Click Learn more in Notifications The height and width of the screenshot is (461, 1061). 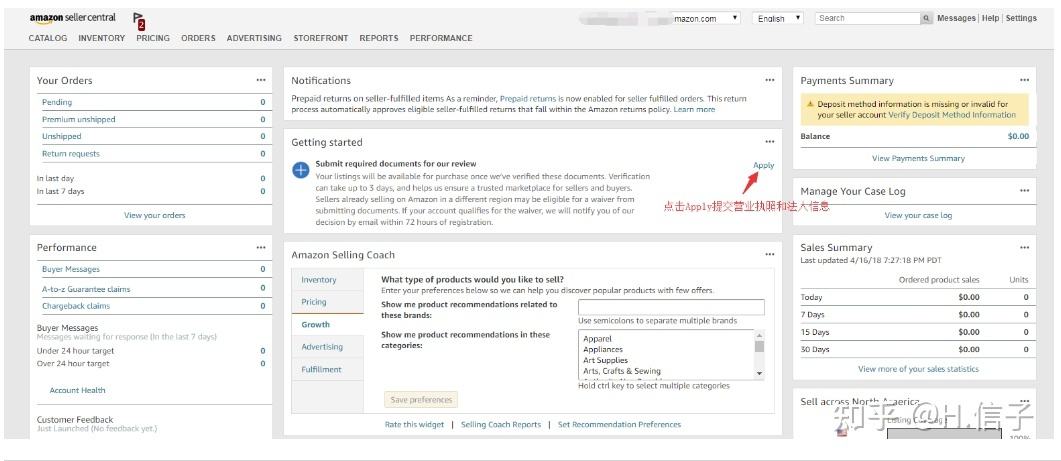click(x=694, y=109)
